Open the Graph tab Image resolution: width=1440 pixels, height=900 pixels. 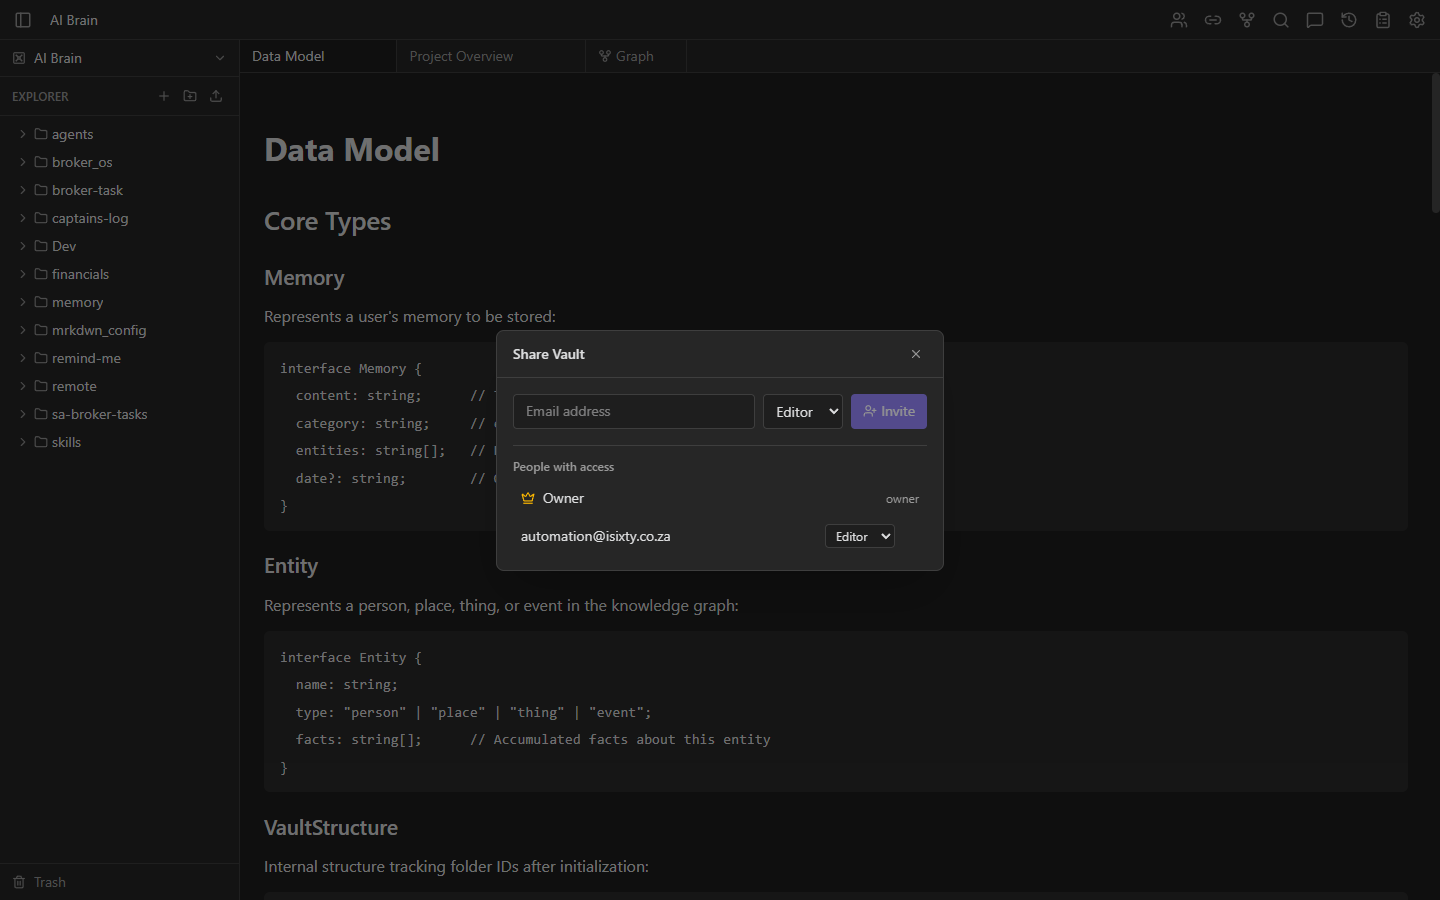click(631, 56)
